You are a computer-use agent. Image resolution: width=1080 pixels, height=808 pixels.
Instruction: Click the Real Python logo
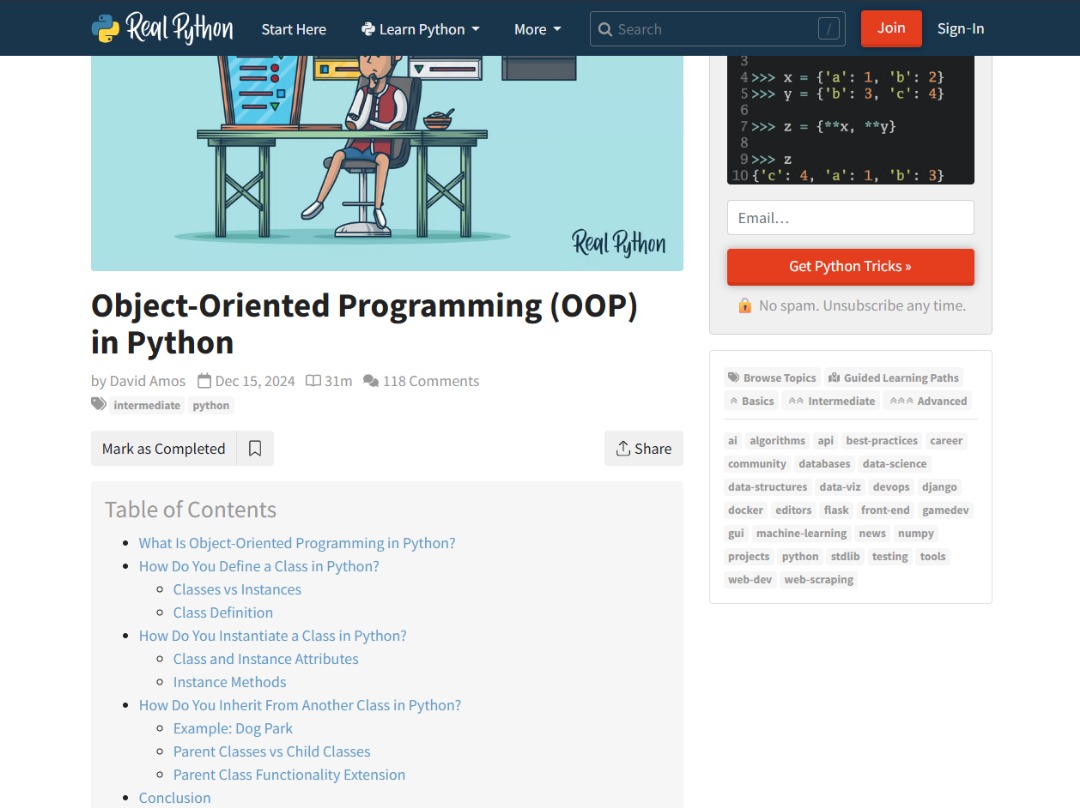coord(163,28)
